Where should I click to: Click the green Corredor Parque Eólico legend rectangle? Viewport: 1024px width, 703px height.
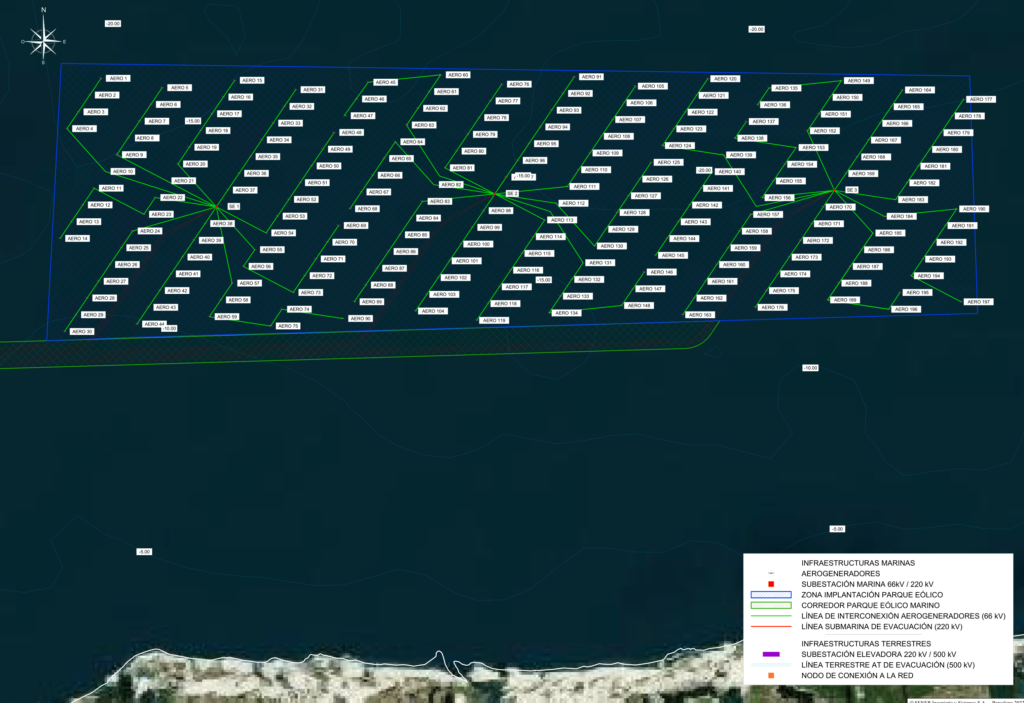click(770, 605)
